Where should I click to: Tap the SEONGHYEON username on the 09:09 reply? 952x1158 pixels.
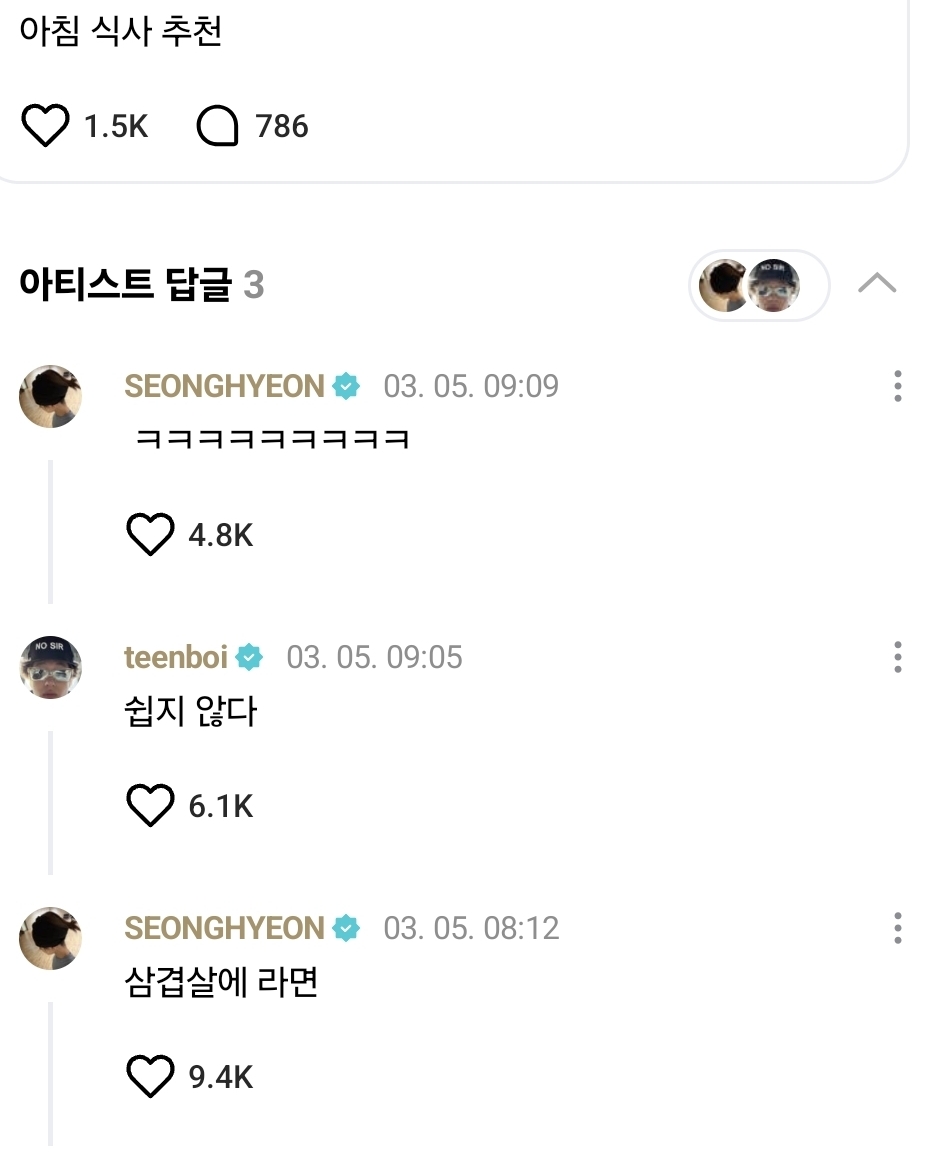pyautogui.click(x=224, y=386)
